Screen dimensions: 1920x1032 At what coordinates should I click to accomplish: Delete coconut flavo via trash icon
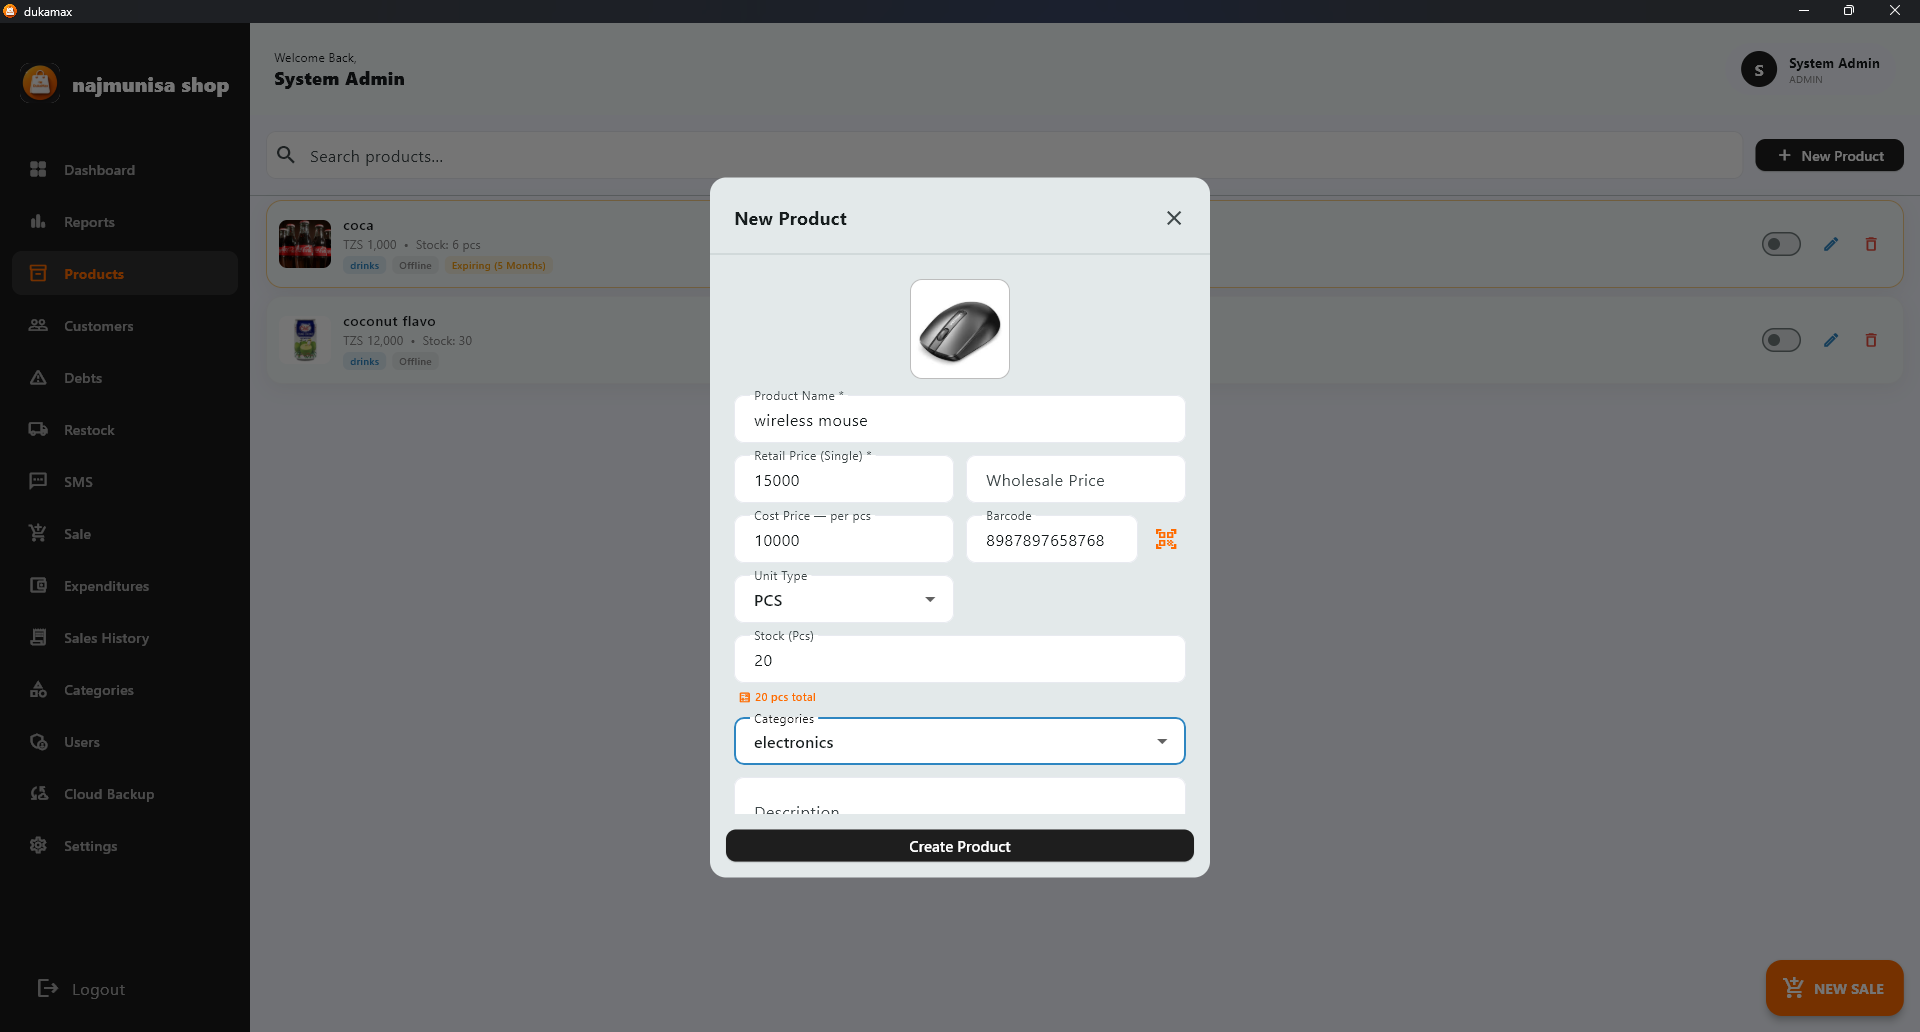1871,340
